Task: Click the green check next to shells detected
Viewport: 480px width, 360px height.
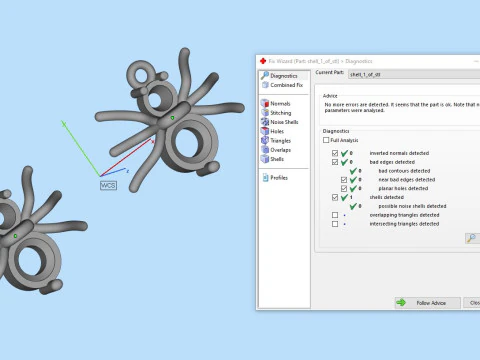Action: [344, 197]
